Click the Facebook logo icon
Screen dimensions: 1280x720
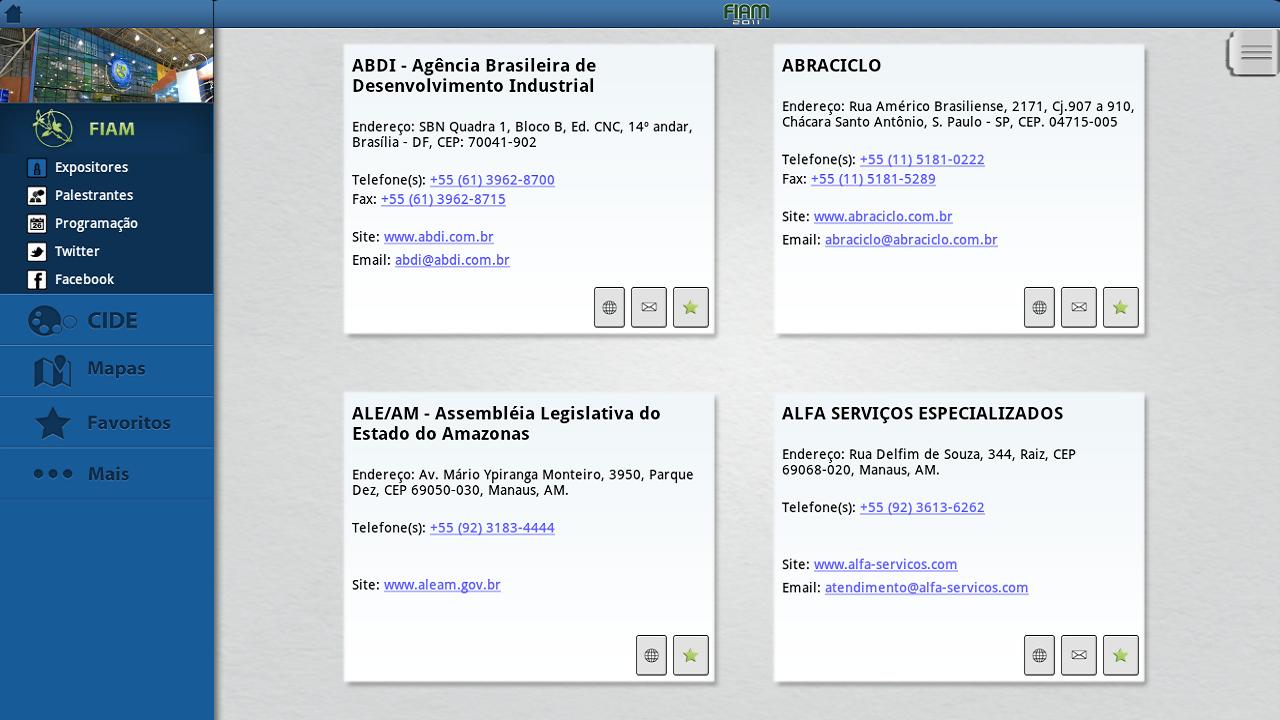click(x=37, y=280)
